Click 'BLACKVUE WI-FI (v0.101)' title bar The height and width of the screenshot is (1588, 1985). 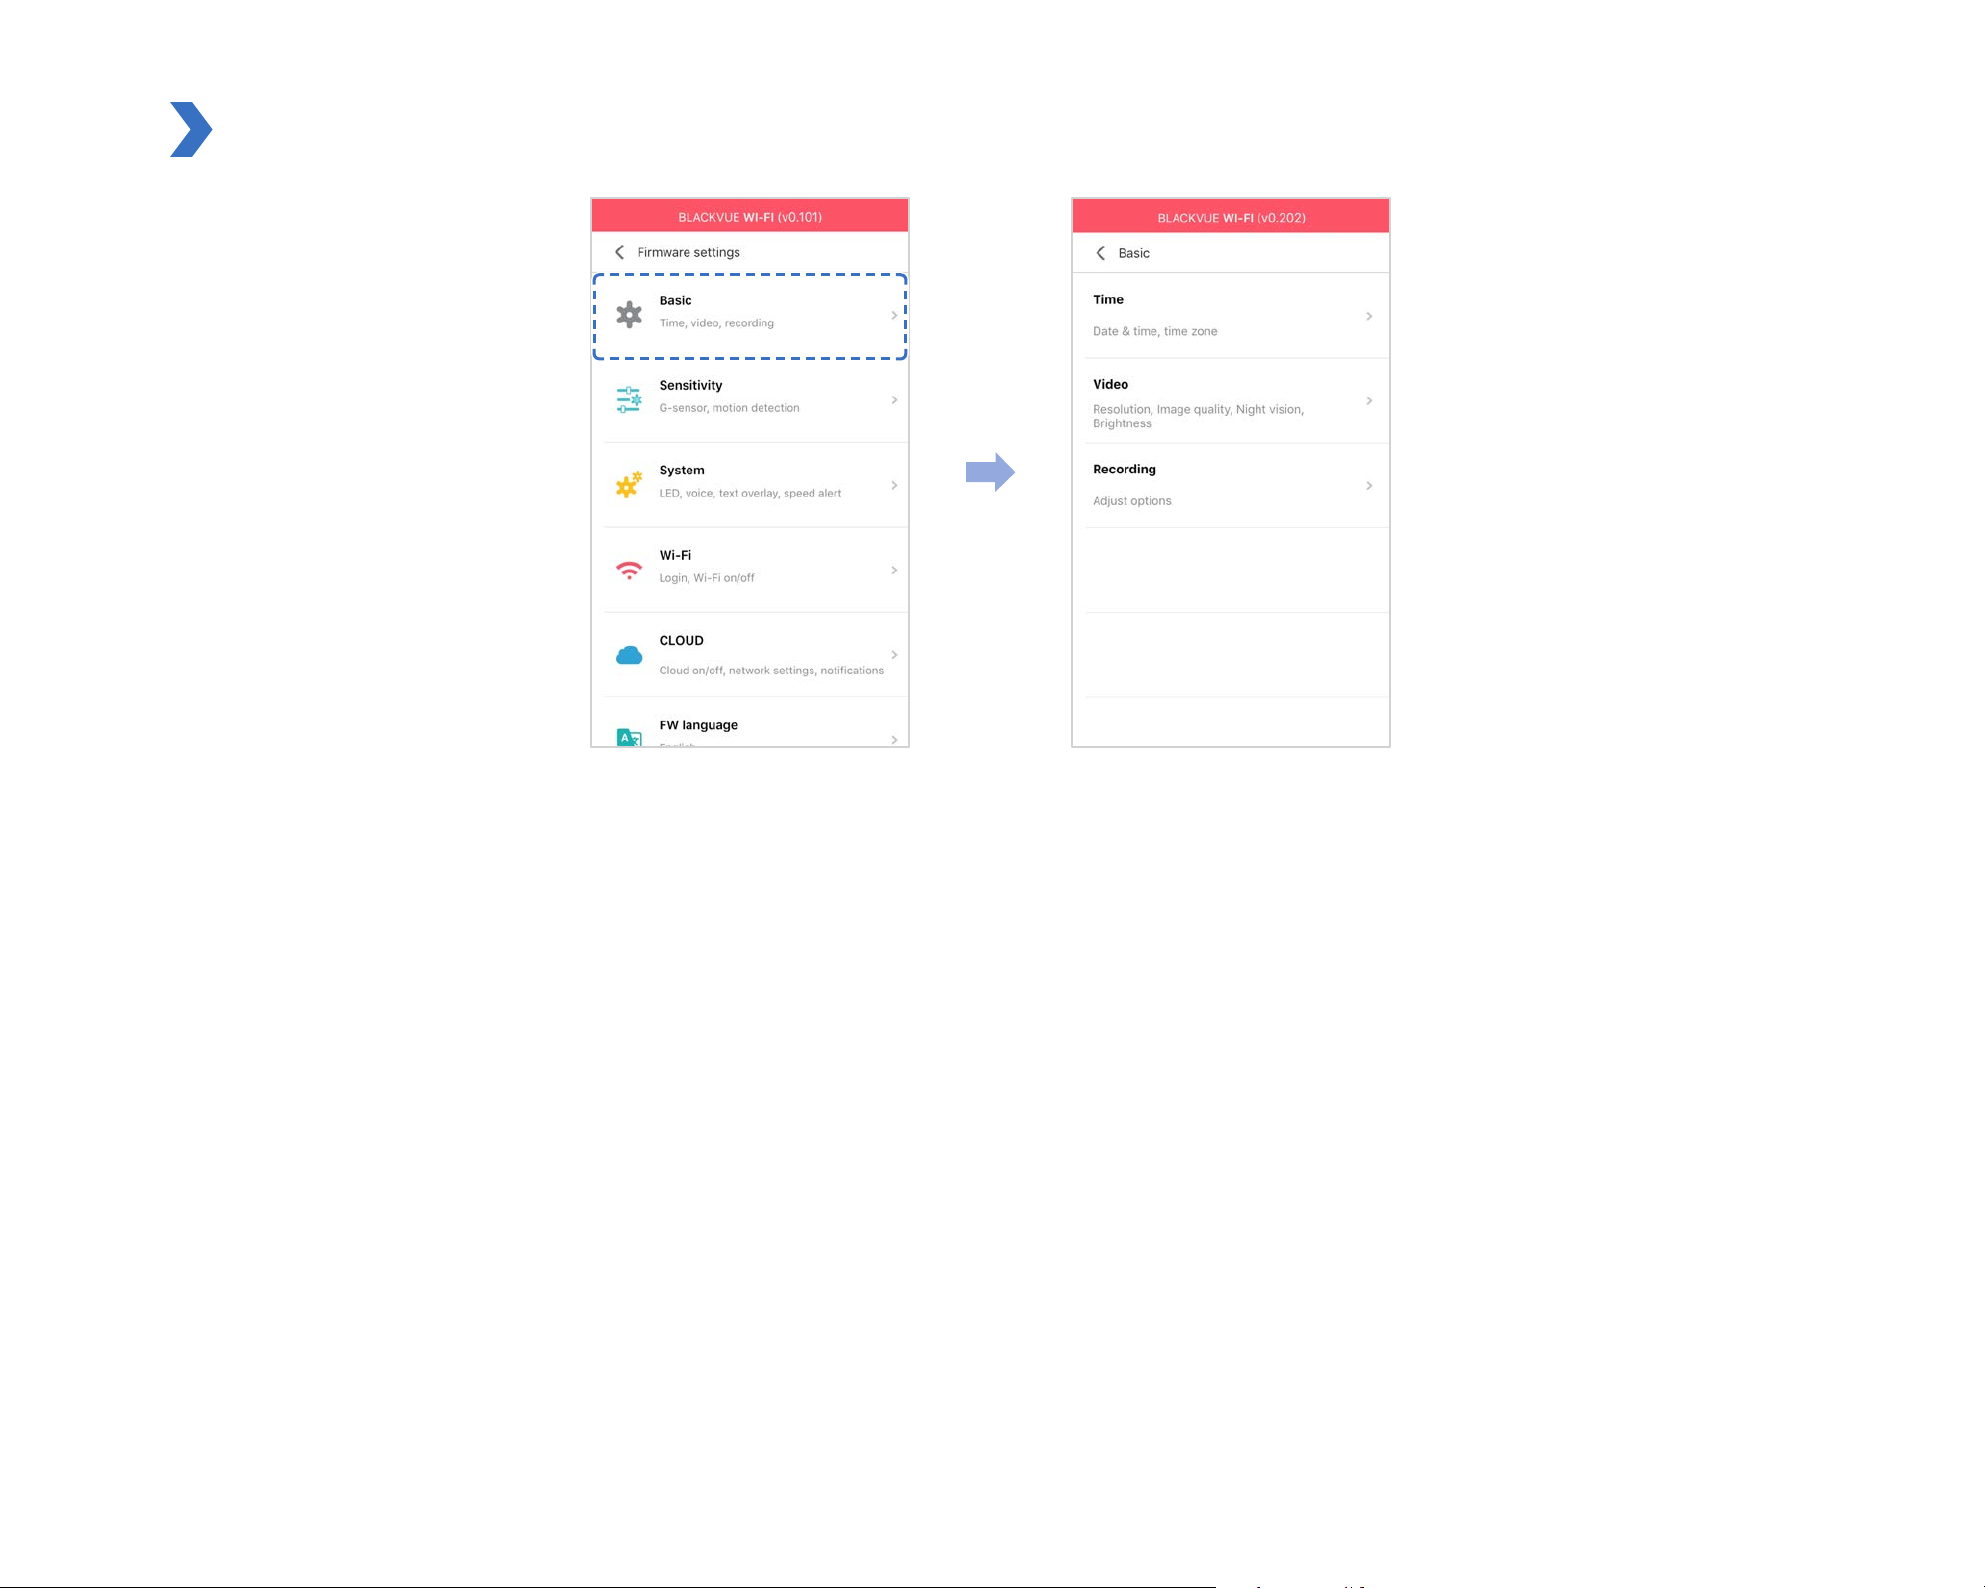750,217
